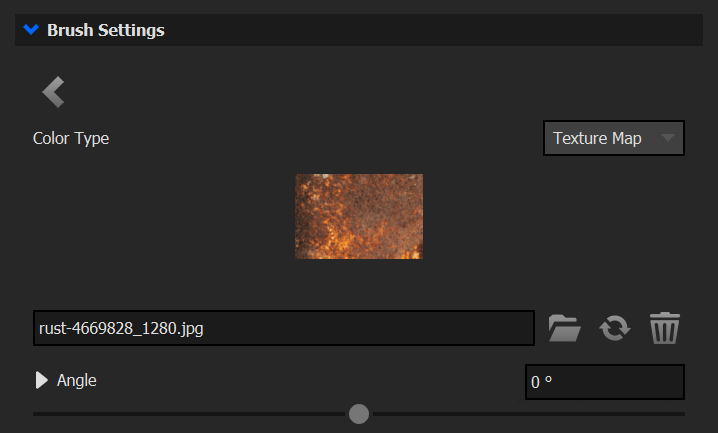Click the Brush Settings header title
The image size is (718, 433).
coord(106,30)
